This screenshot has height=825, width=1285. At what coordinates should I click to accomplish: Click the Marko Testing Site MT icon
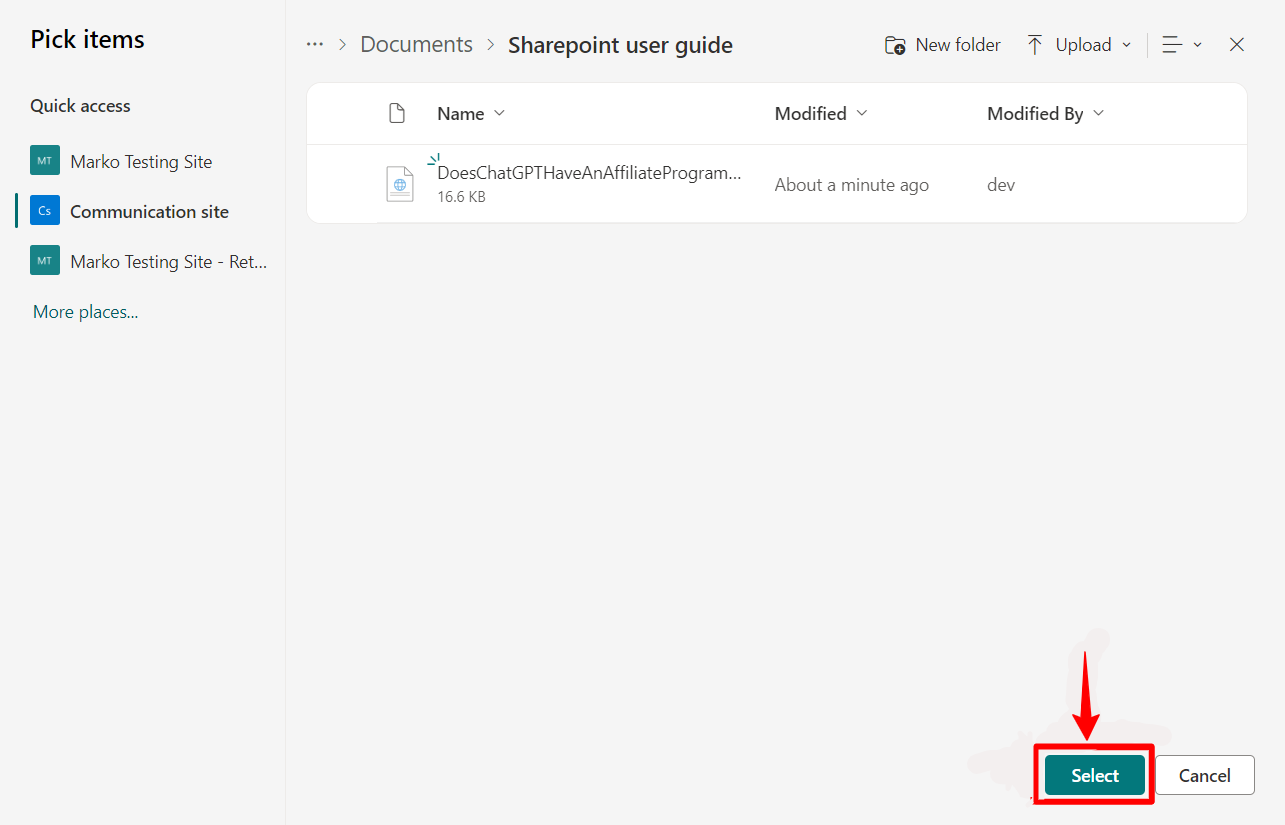(45, 161)
